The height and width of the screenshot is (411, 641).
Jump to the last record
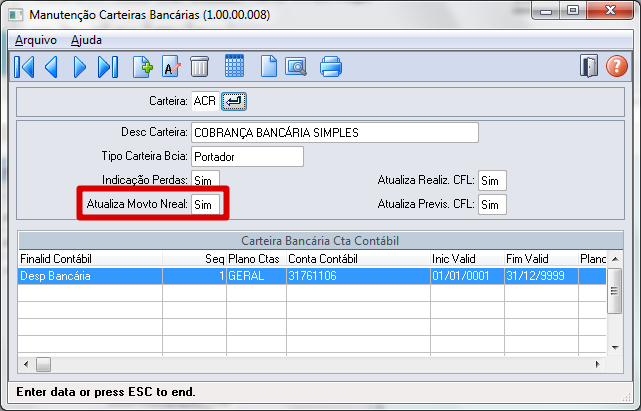[x=108, y=67]
